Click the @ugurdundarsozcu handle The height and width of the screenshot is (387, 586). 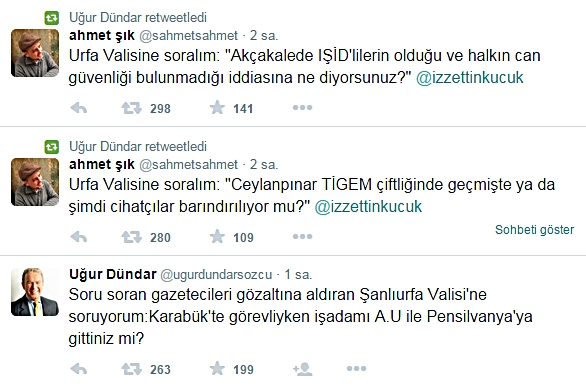(216, 275)
